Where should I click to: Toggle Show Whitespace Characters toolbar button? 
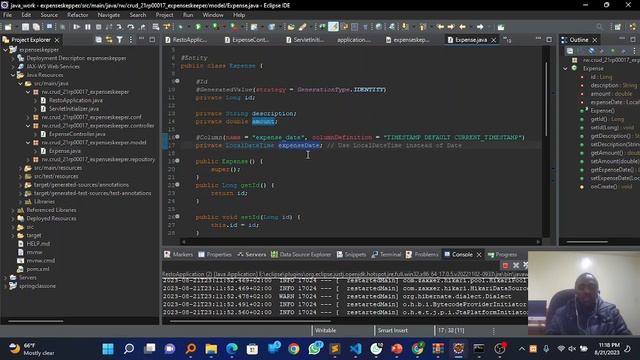pos(365,27)
